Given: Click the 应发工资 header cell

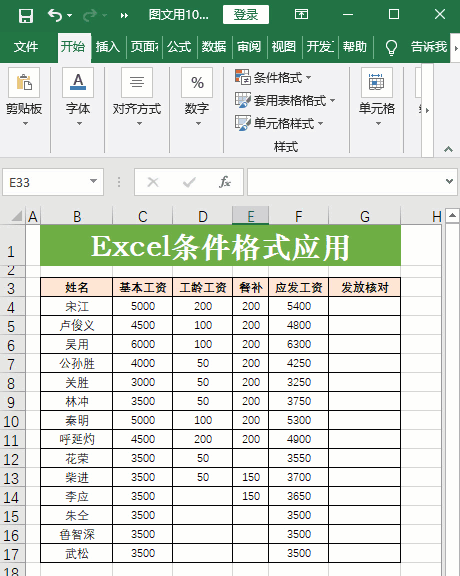Looking at the screenshot, I should point(299,287).
